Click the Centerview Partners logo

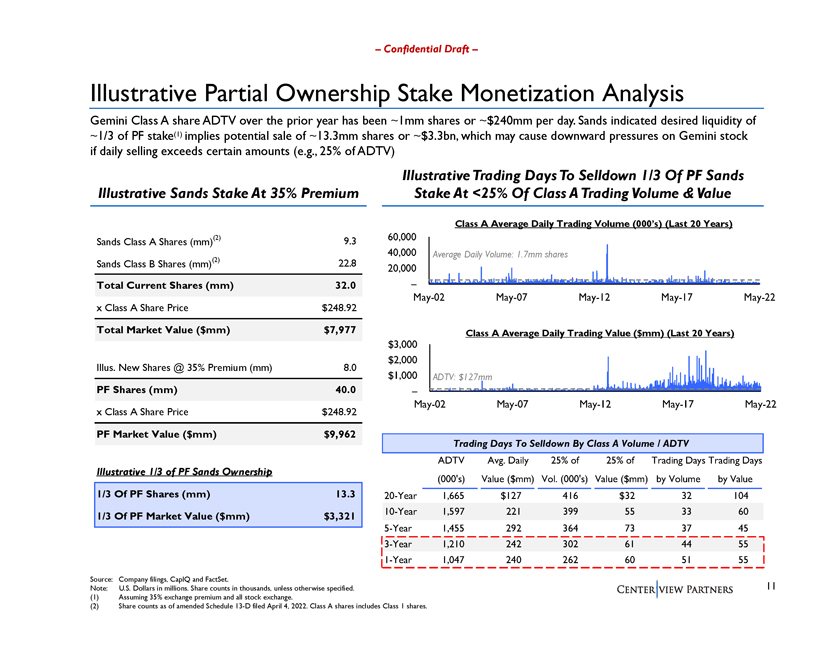coord(674,590)
